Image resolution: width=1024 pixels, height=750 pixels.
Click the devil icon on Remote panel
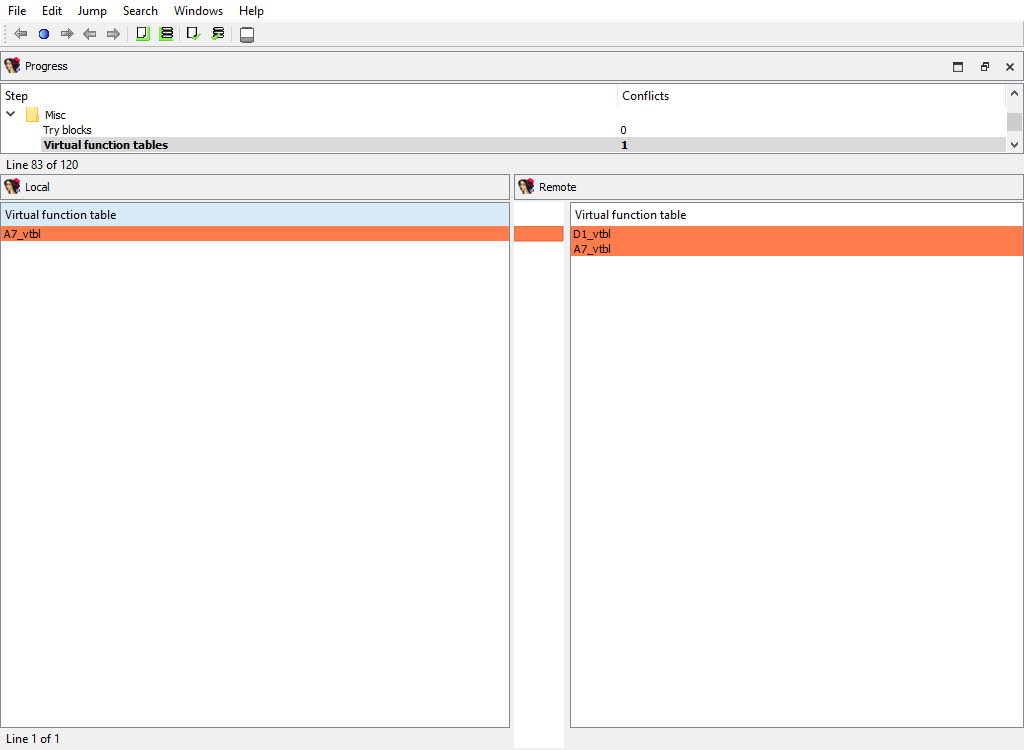click(526, 186)
